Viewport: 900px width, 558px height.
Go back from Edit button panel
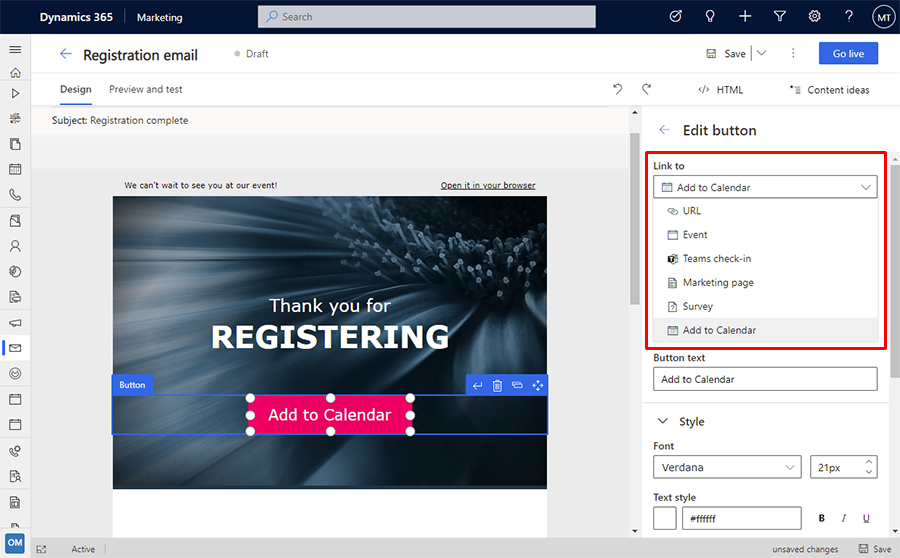click(665, 130)
